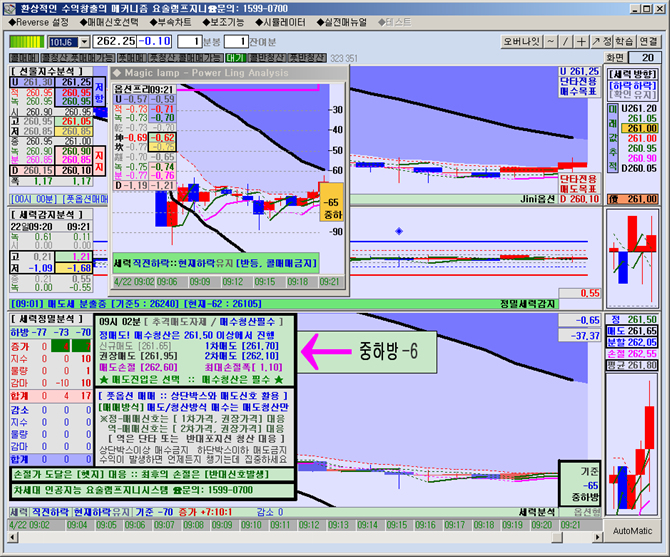The image size is (670, 557).
Task: Open the 보조기능 menu
Action: (223, 22)
